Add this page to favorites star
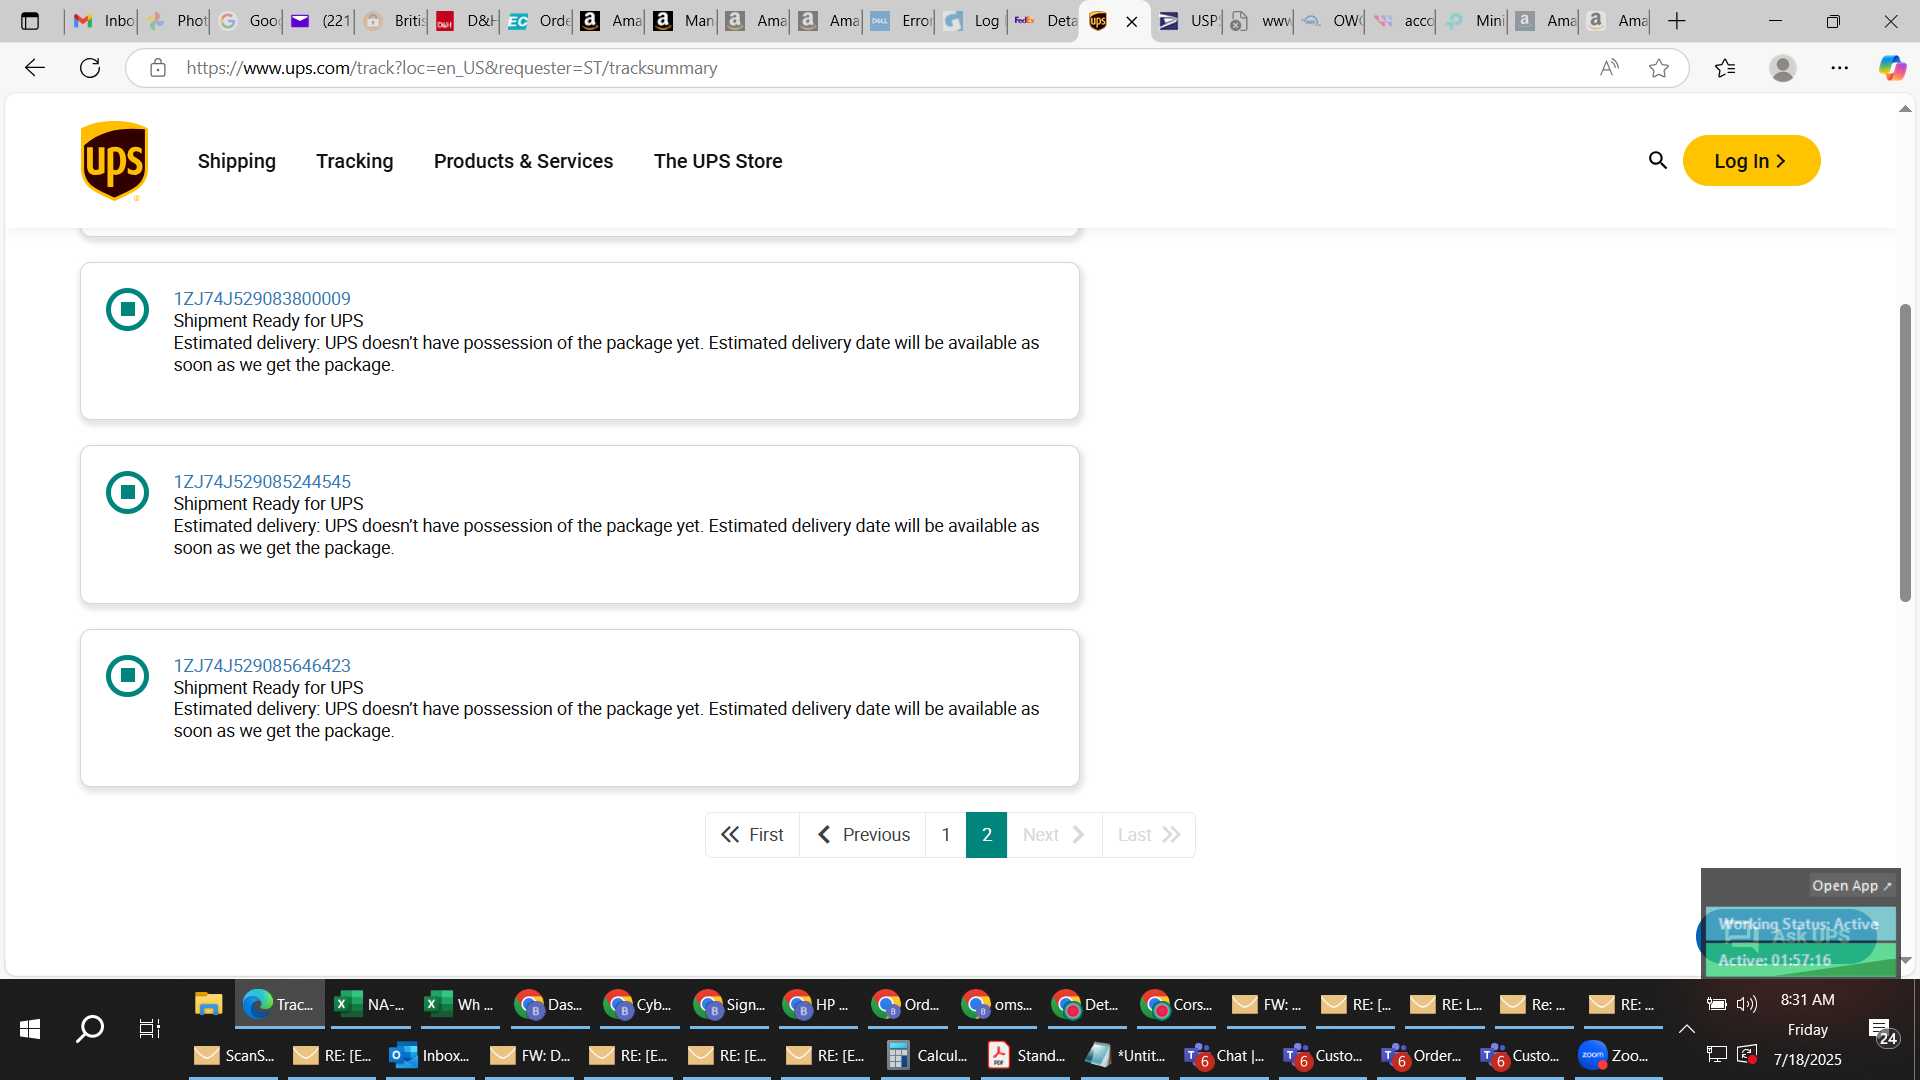This screenshot has width=1920, height=1080. pyautogui.click(x=1659, y=68)
